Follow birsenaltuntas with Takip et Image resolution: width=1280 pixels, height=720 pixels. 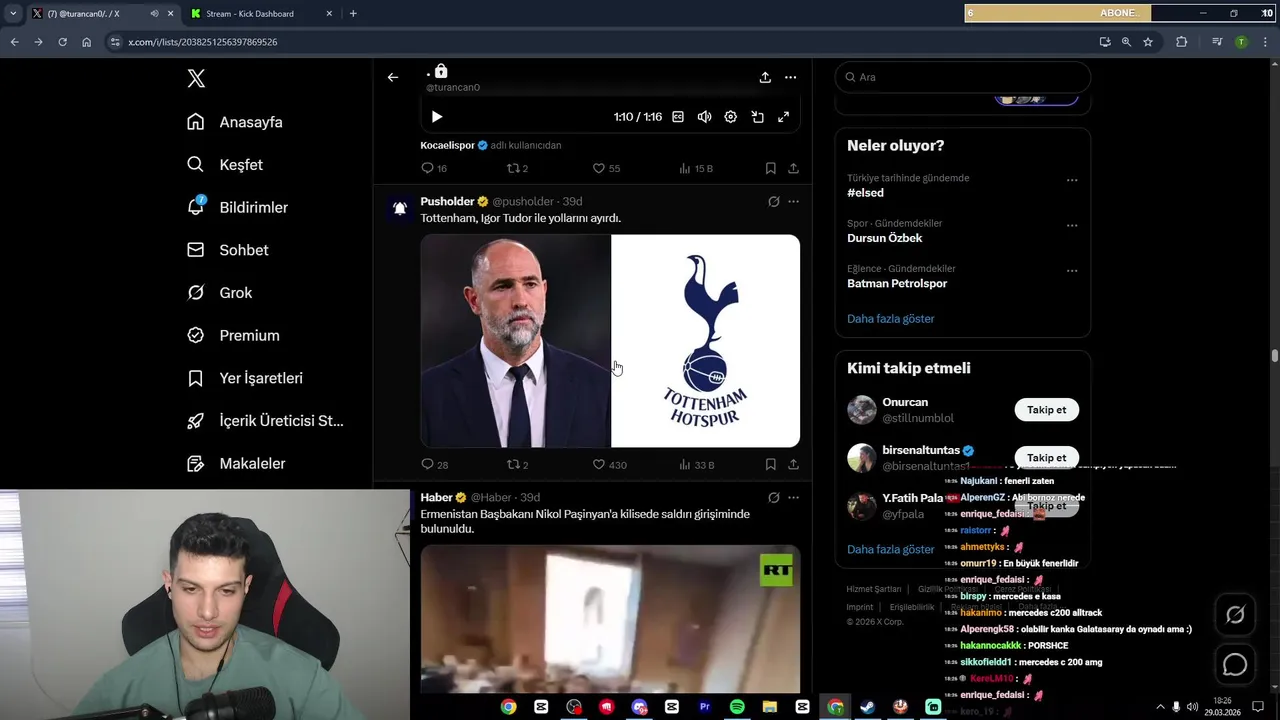[1046, 457]
